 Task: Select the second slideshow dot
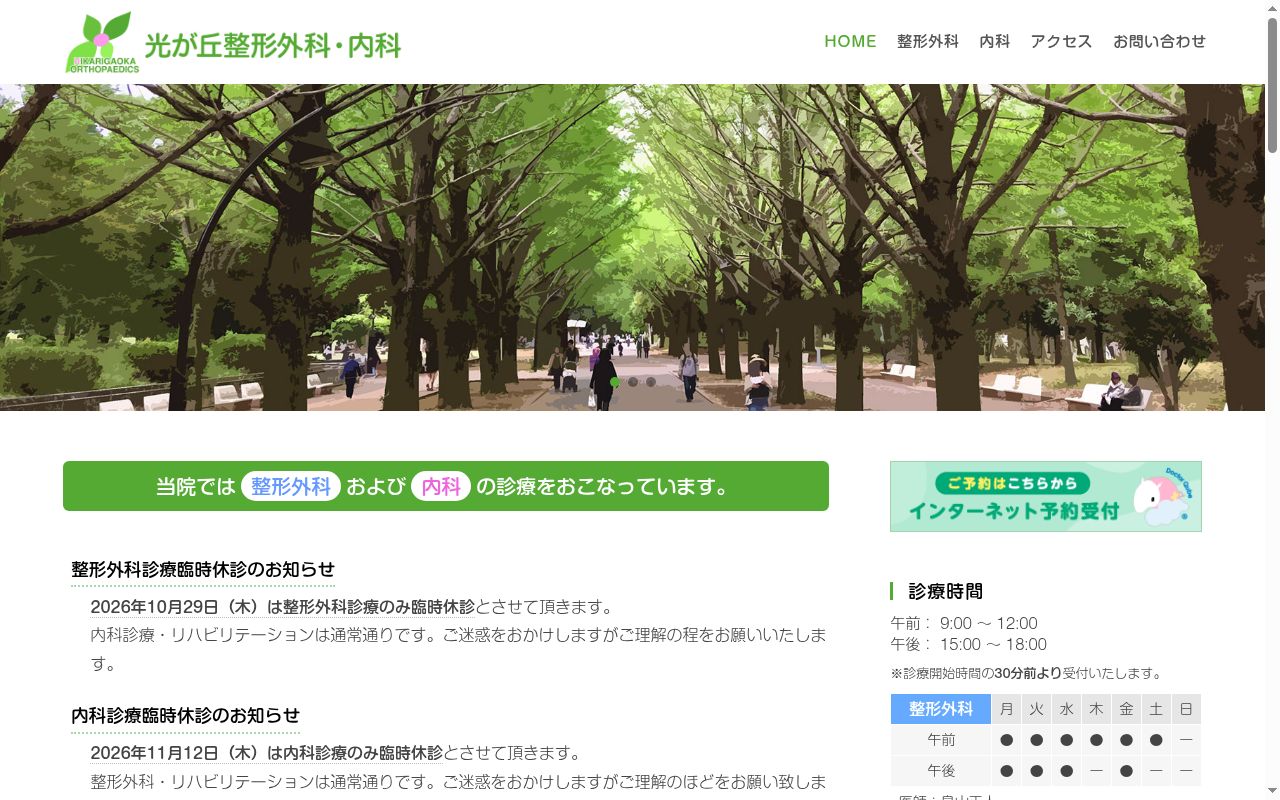pyautogui.click(x=633, y=382)
